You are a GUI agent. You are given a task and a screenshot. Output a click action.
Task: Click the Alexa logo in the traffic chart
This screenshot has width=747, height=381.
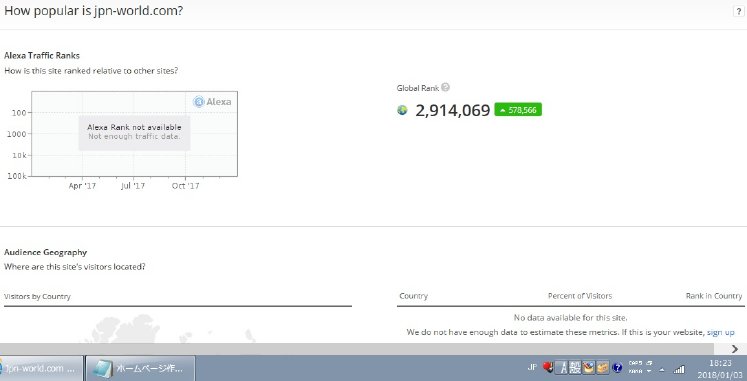(212, 101)
